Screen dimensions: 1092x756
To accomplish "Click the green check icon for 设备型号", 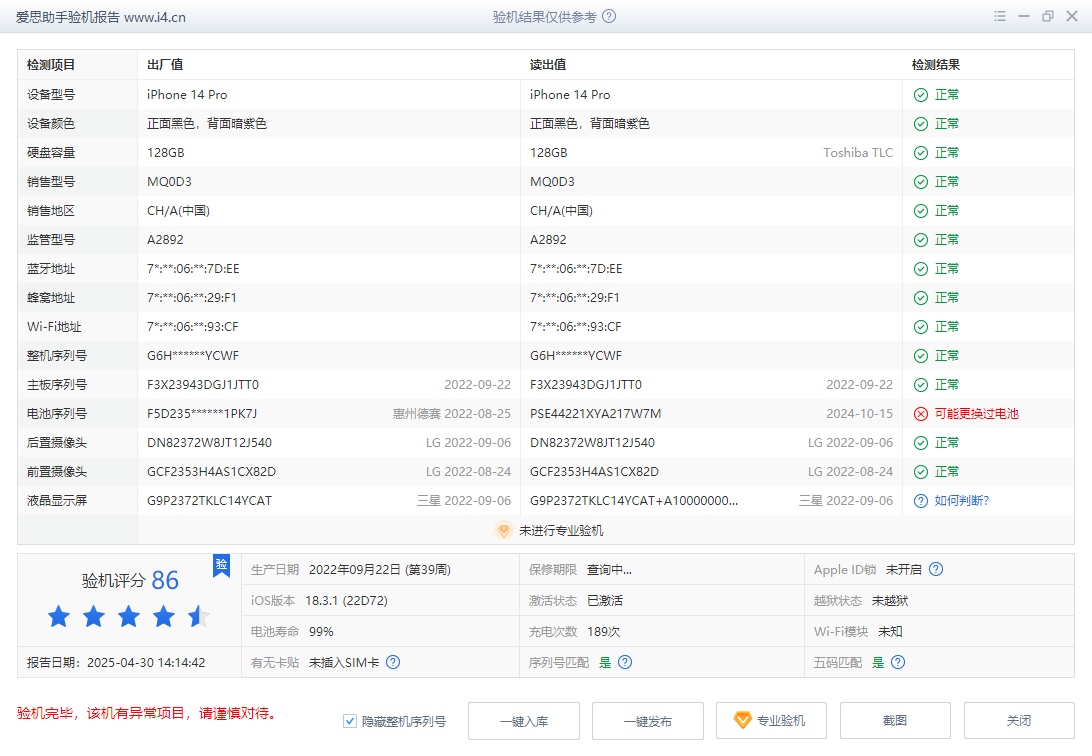I will pyautogui.click(x=921, y=95).
